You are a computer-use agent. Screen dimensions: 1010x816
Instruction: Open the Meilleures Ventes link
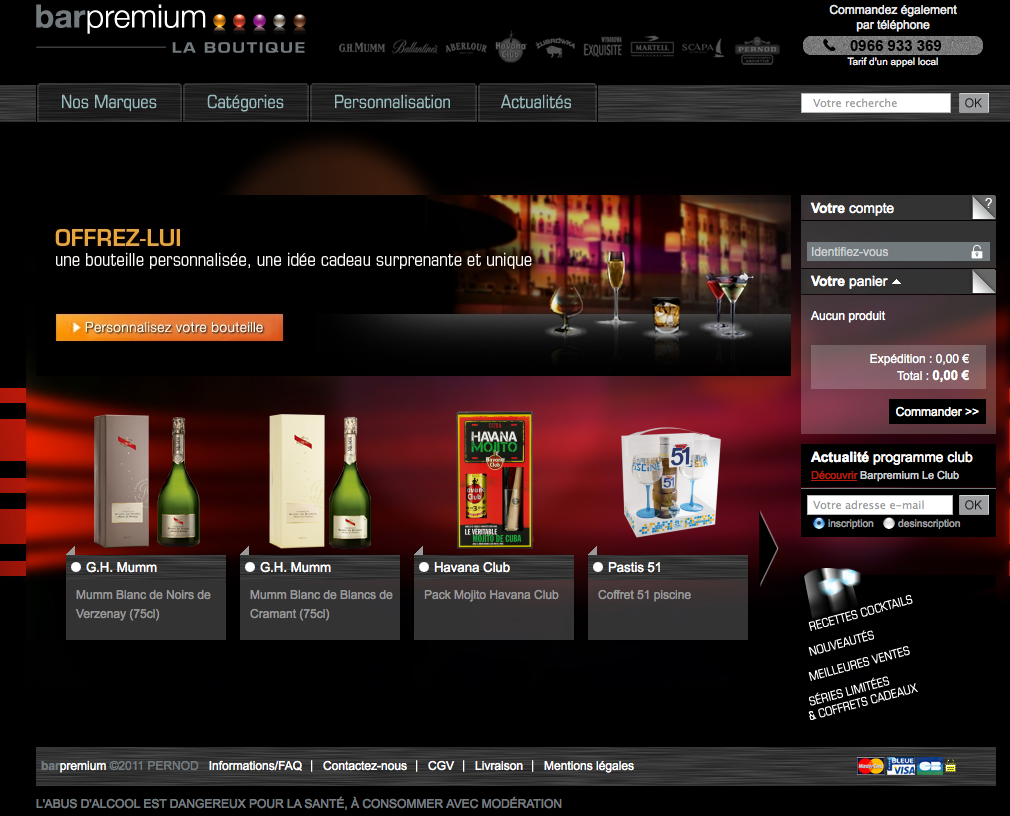coord(859,663)
